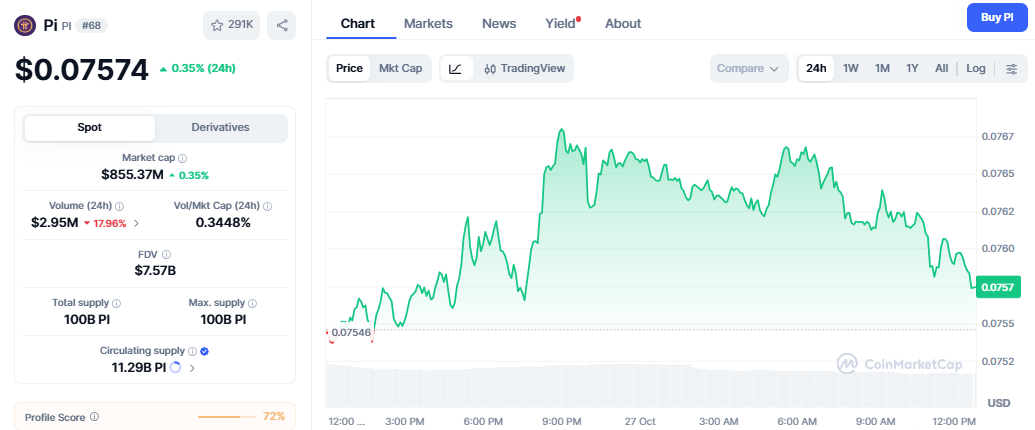Click the 0.0767 y-axis label

(x=997, y=137)
